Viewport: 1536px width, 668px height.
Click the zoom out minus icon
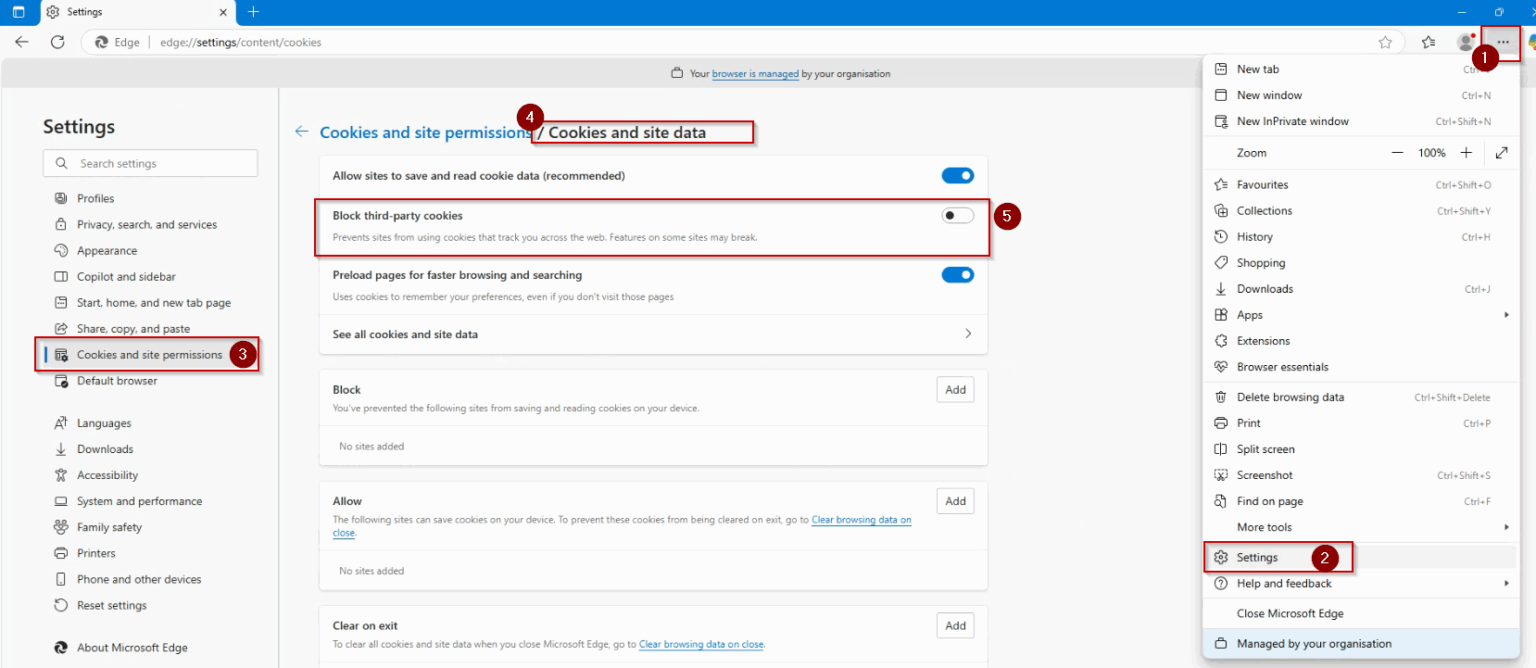click(x=1397, y=153)
